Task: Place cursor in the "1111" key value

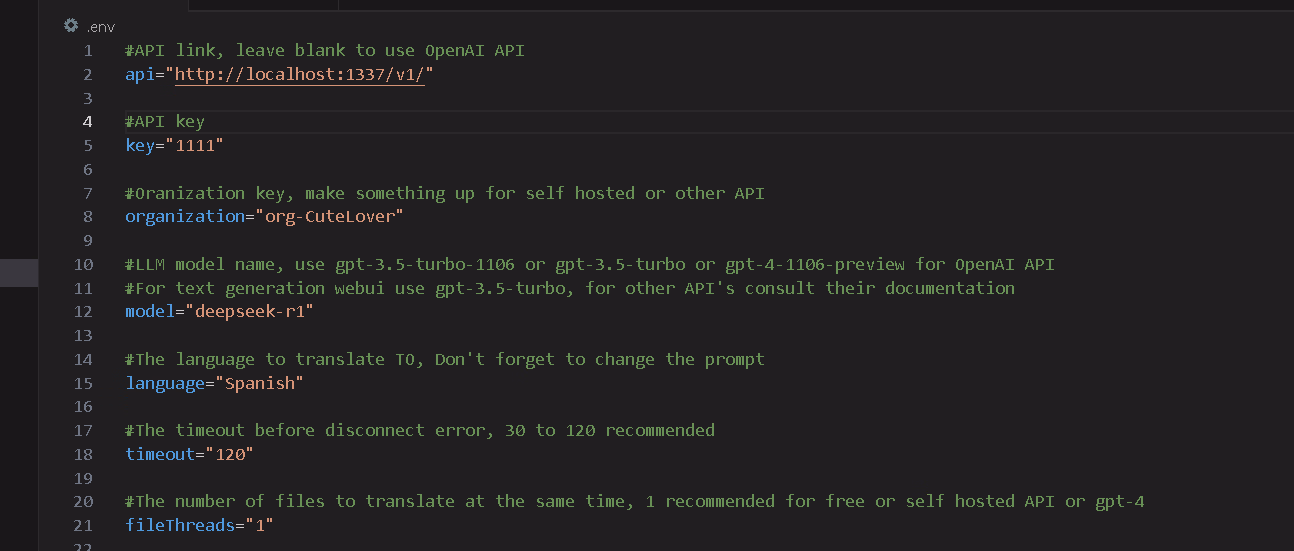Action: coord(199,146)
